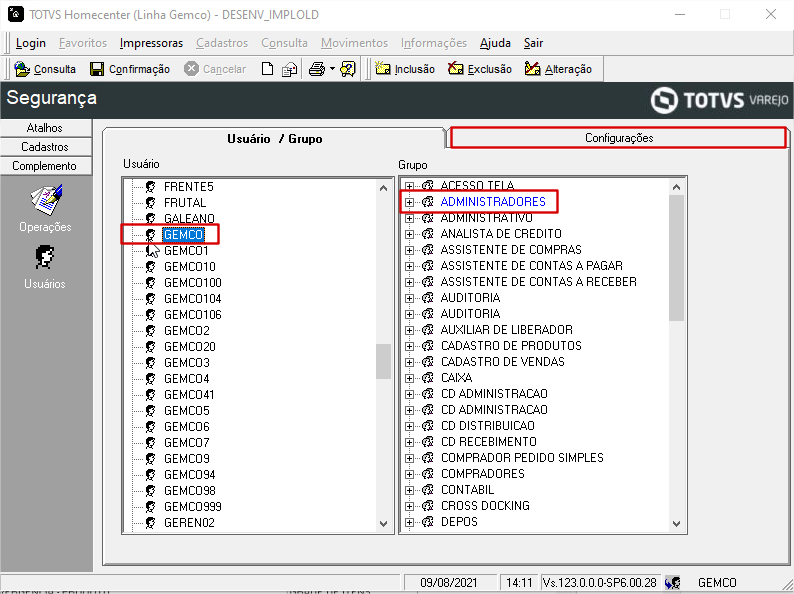The height and width of the screenshot is (594, 794).
Task: Click the document properties icon beside new page
Action: tap(290, 69)
